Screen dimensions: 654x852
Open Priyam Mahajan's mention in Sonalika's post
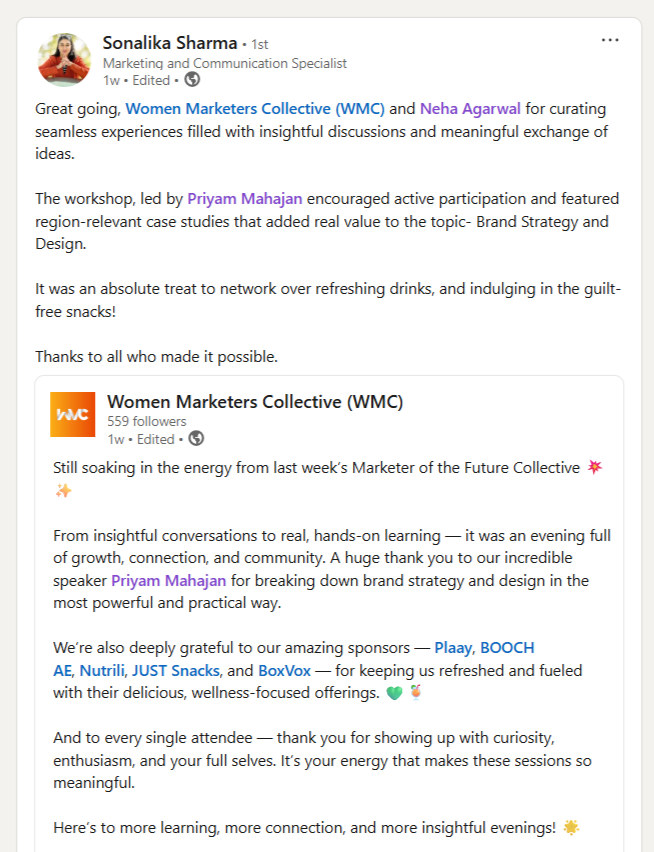244,199
